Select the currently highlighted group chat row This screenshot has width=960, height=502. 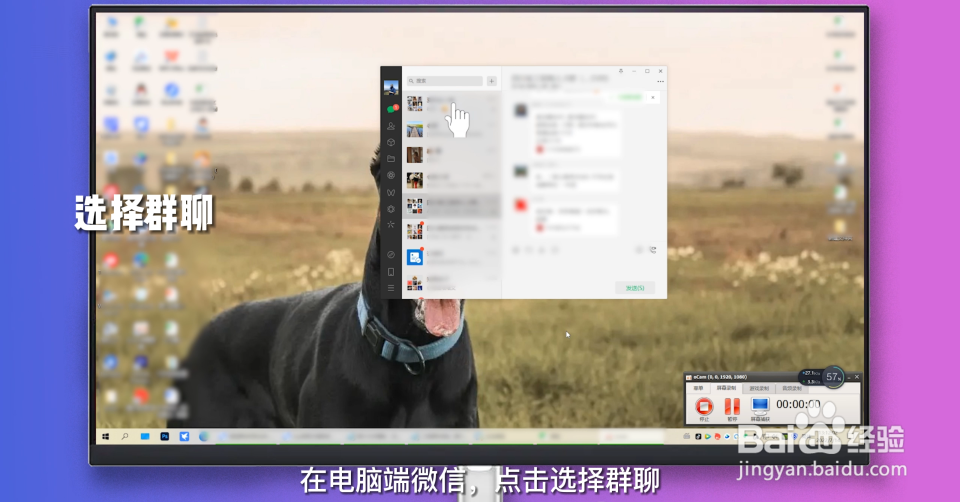click(451, 206)
